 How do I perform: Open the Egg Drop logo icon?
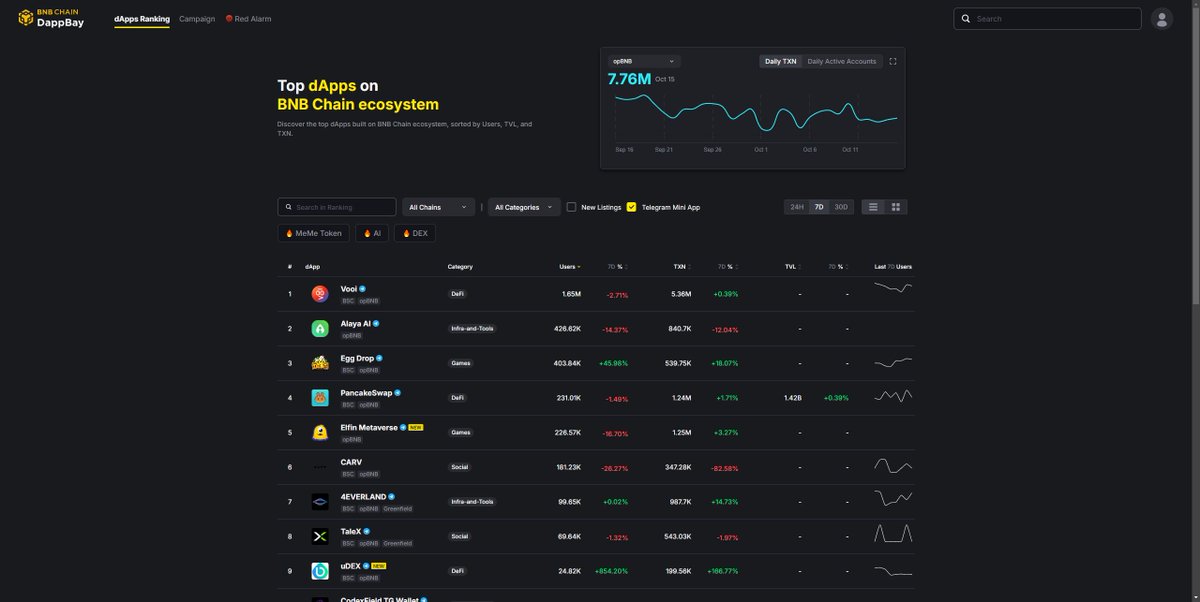[x=319, y=363]
